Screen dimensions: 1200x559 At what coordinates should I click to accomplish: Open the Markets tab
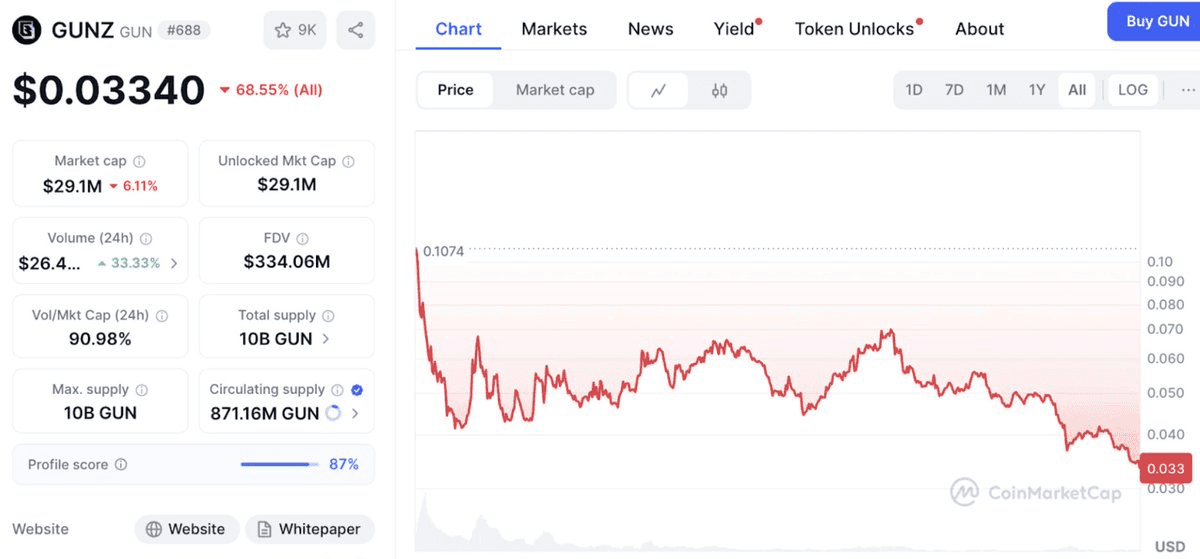554,29
